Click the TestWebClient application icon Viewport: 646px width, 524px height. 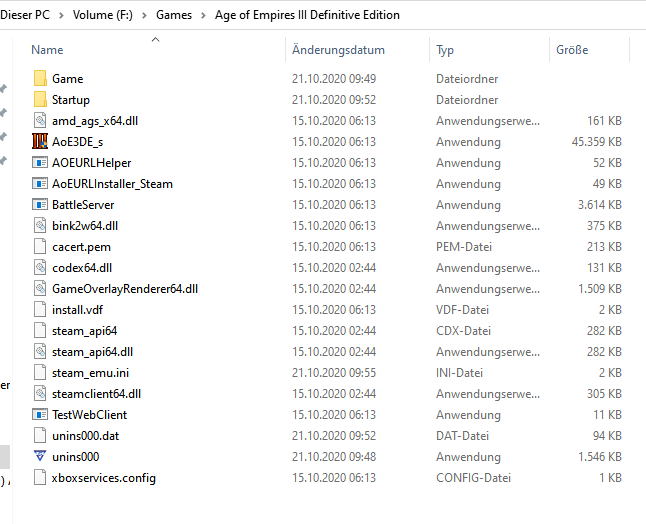(40, 414)
